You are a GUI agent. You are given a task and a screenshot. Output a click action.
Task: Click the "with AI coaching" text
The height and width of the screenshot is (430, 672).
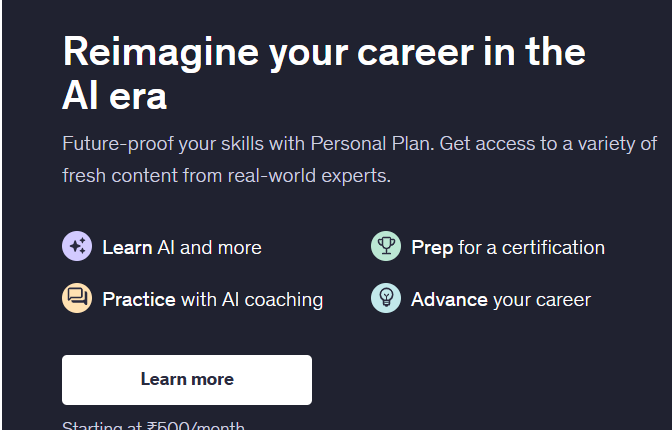pos(251,299)
